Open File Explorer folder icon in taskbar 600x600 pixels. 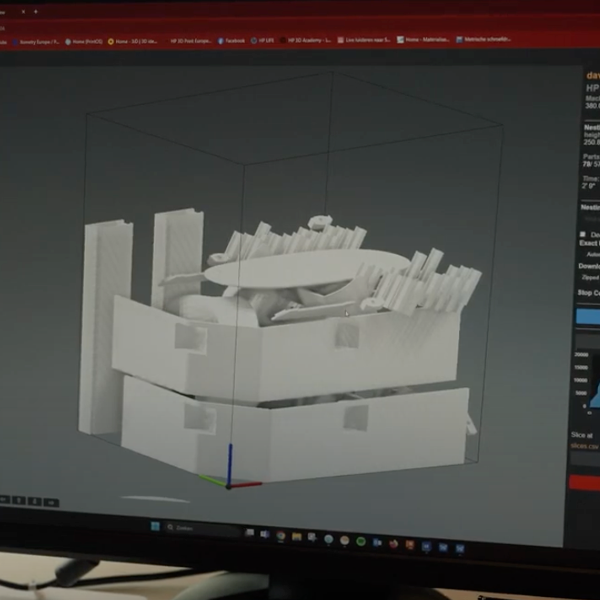[297, 537]
